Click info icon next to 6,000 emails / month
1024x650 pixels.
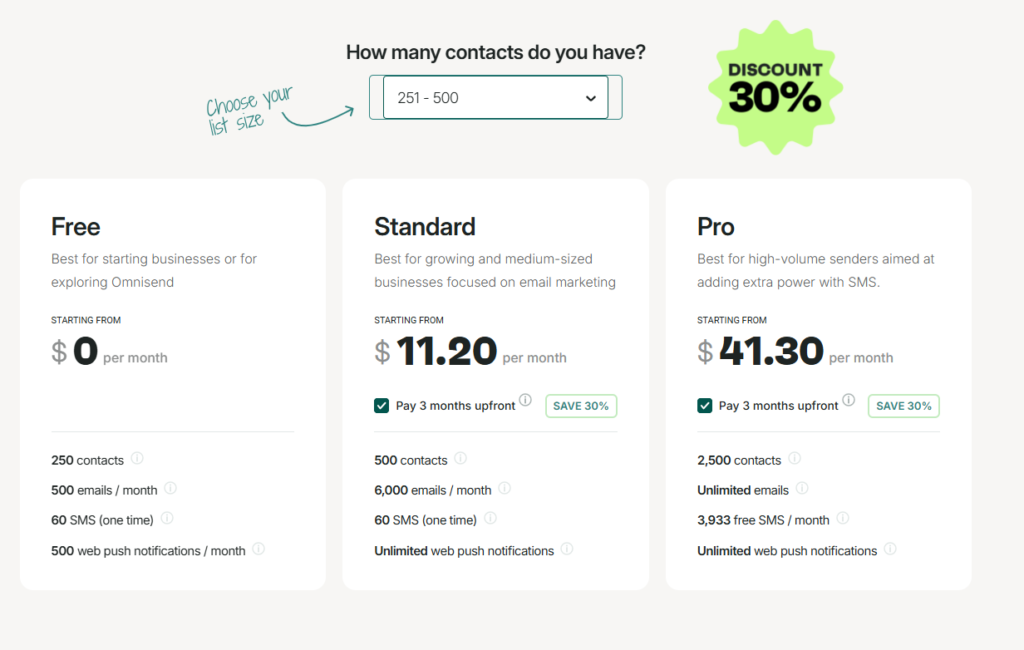(505, 488)
